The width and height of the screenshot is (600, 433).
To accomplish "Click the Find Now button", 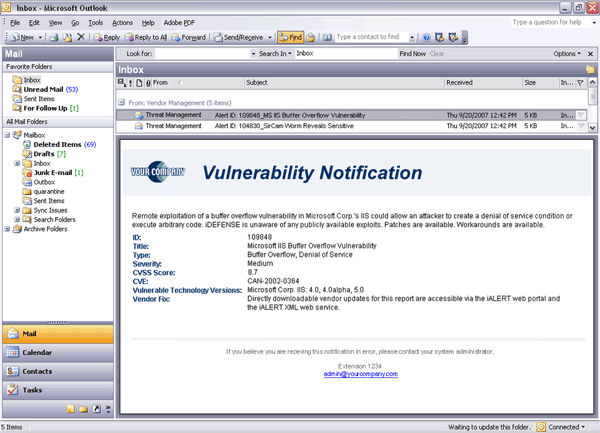I will [x=412, y=54].
